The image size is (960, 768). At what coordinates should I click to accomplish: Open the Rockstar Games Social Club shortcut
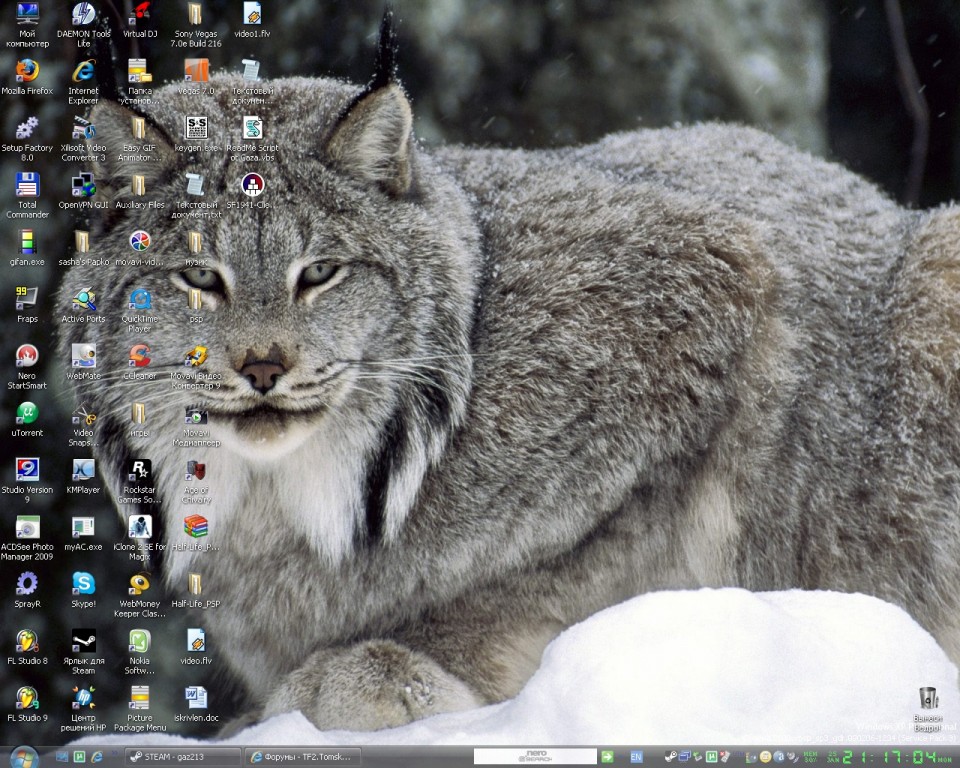pyautogui.click(x=140, y=471)
